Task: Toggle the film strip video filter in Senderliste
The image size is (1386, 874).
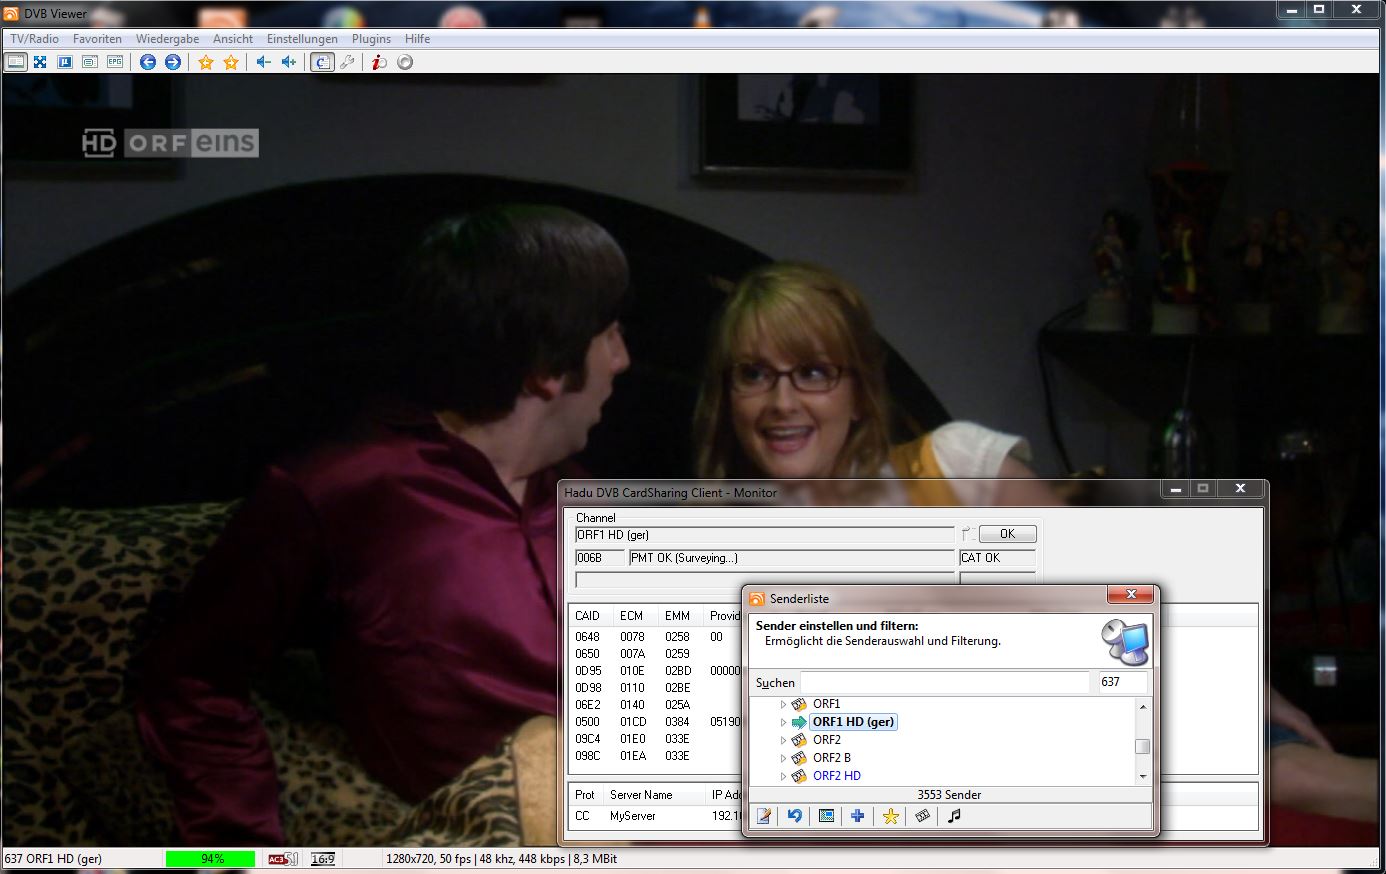Action: pos(922,816)
